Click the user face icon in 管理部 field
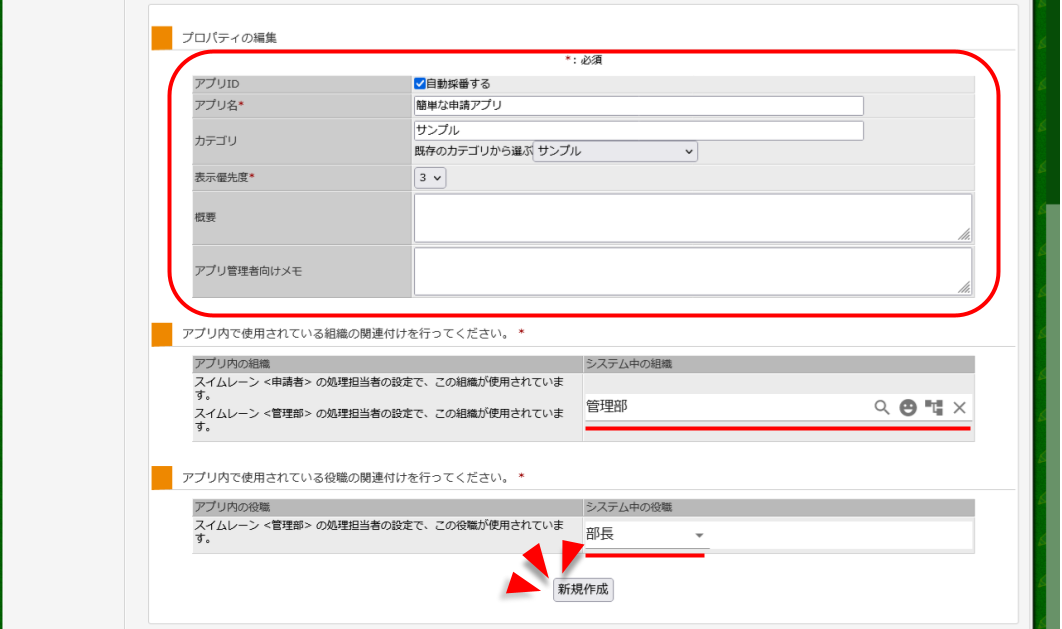This screenshot has width=1062, height=629. click(x=908, y=407)
